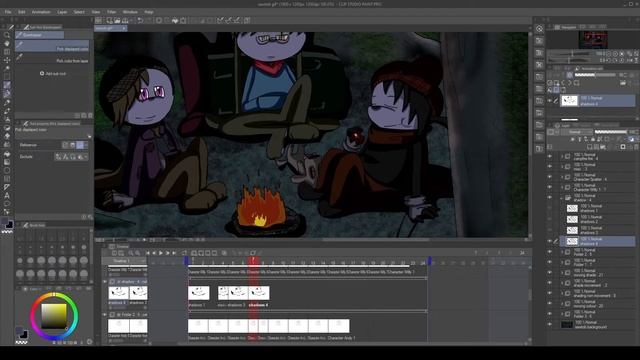Pick a shade in the color square

pyautogui.click(x=54, y=316)
